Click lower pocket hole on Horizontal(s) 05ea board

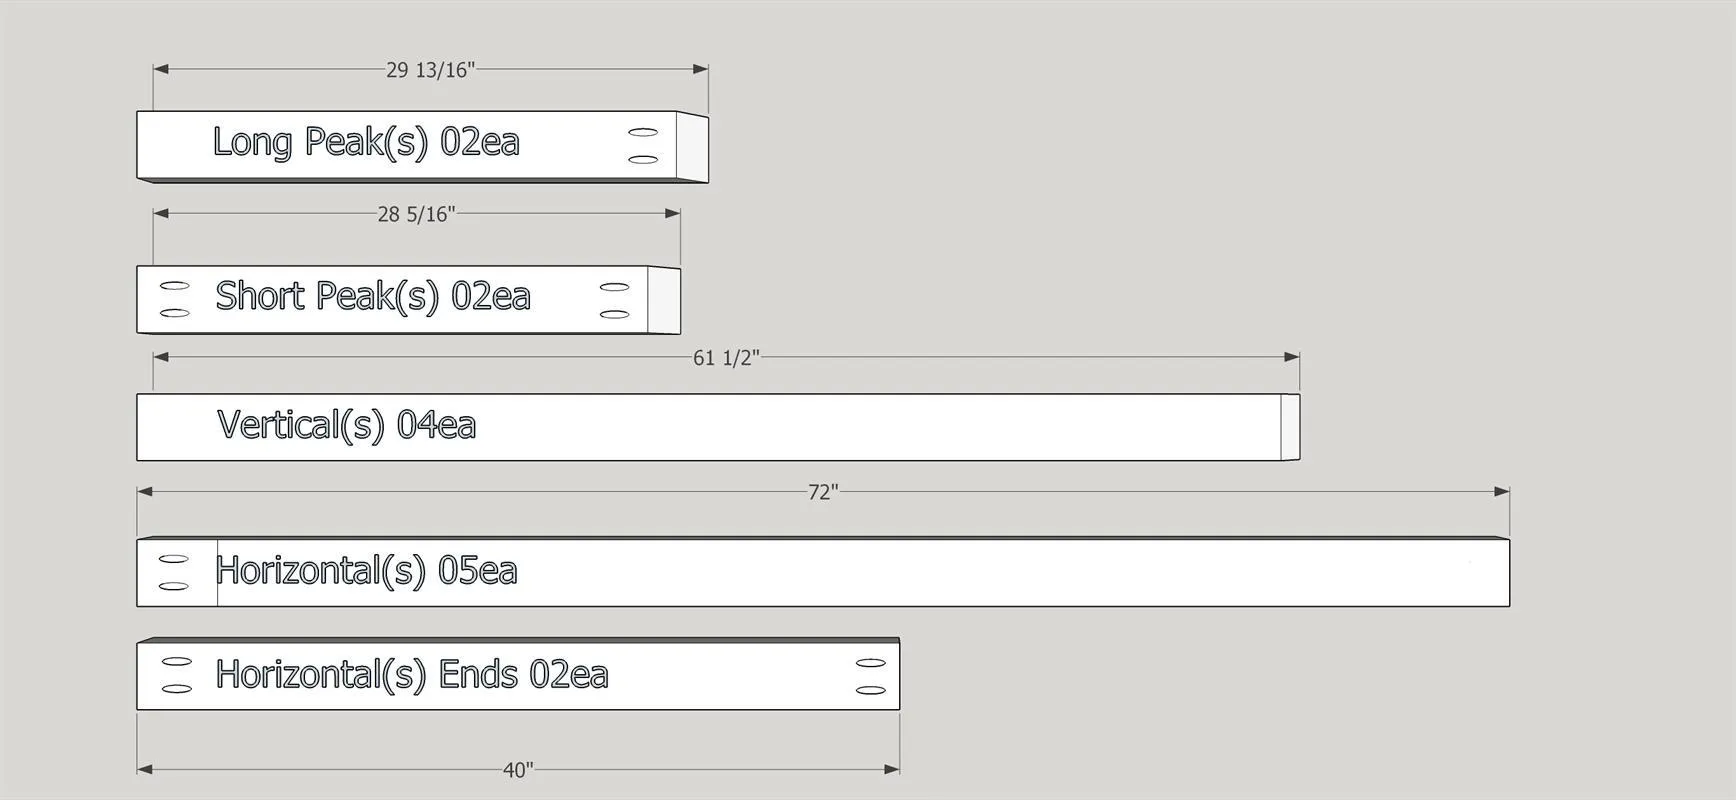(x=174, y=586)
